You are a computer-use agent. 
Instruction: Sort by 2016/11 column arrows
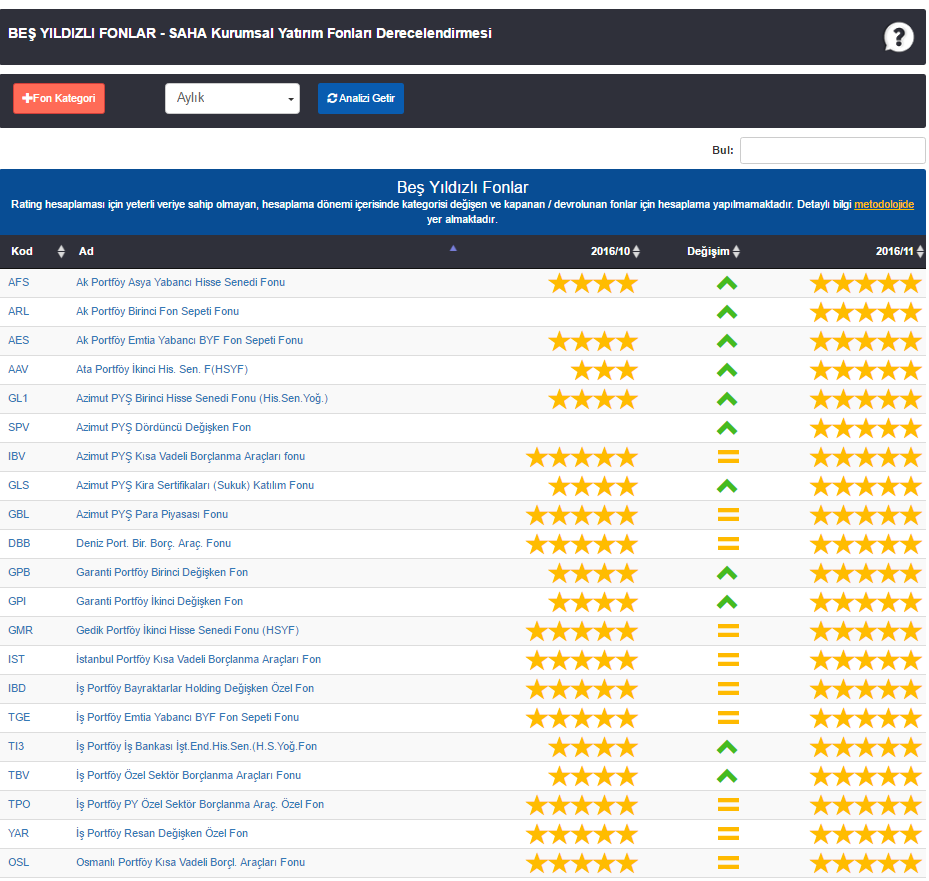[x=920, y=251]
